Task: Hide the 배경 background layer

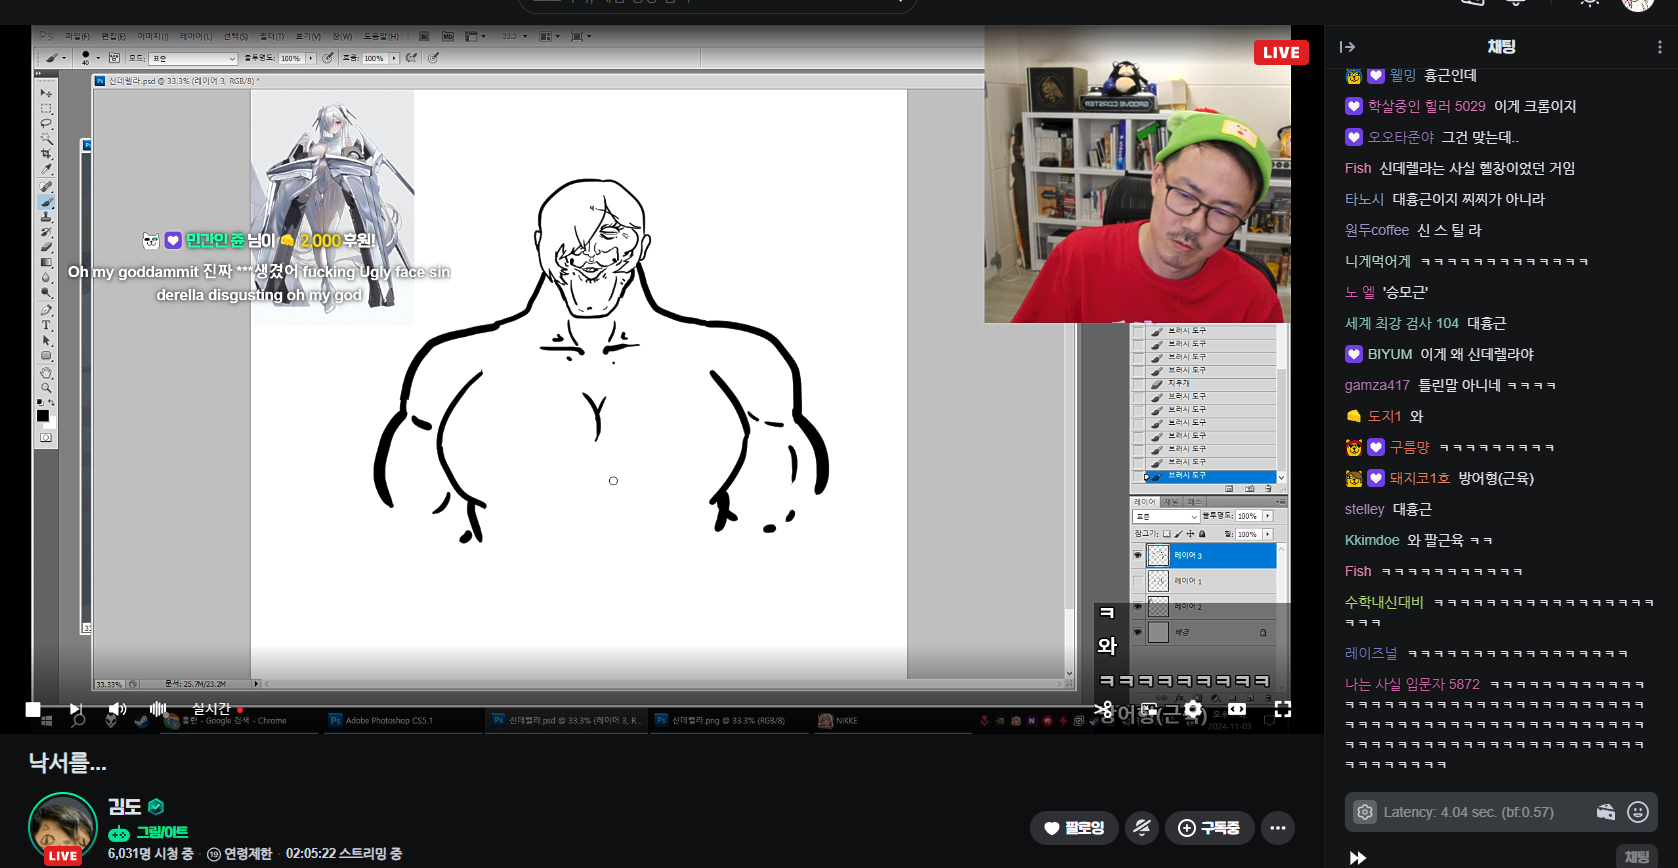Action: pos(1138,632)
